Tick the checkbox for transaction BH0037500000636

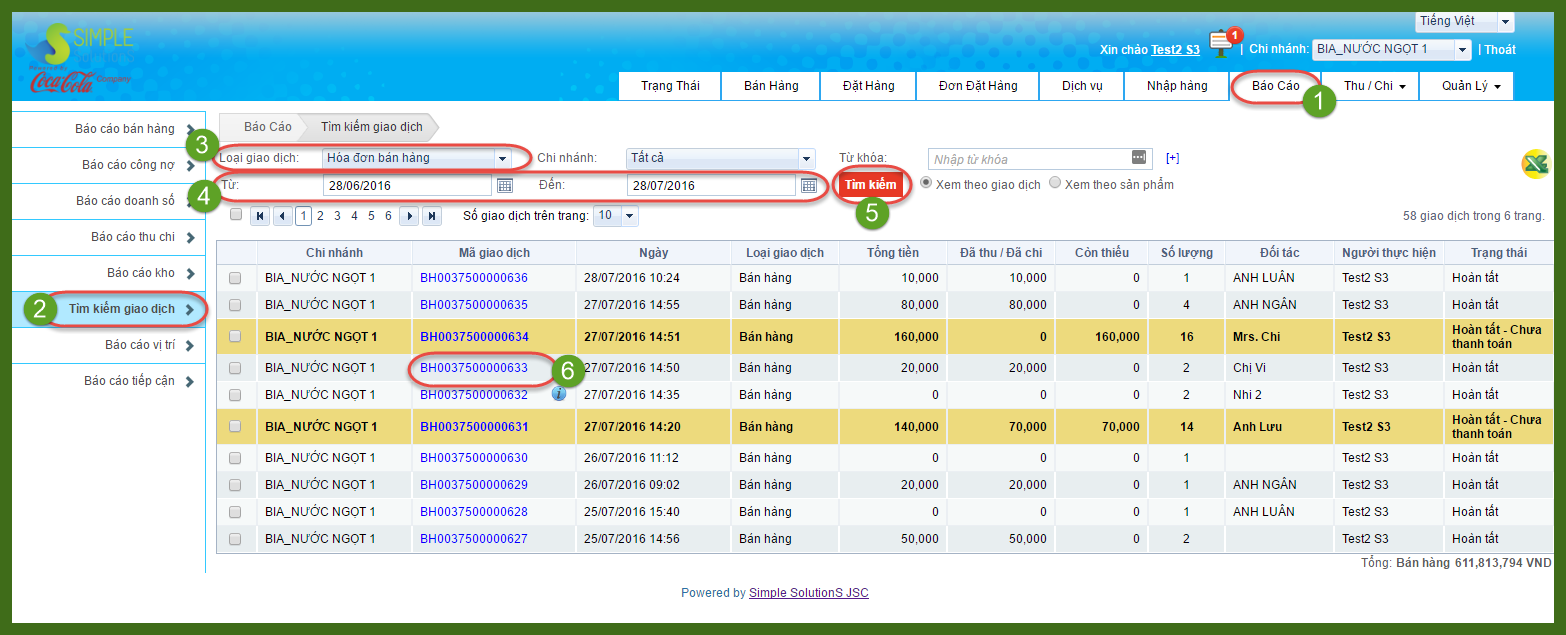pos(235,278)
